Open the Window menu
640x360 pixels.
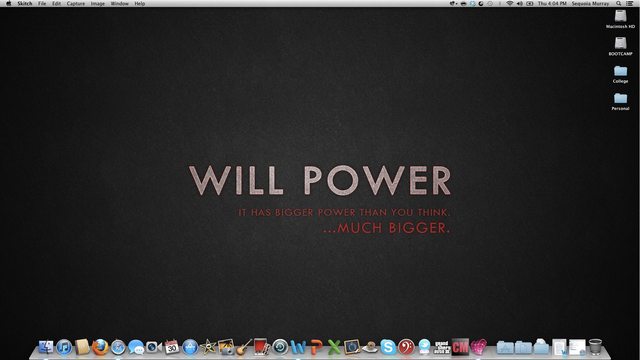(120, 3)
